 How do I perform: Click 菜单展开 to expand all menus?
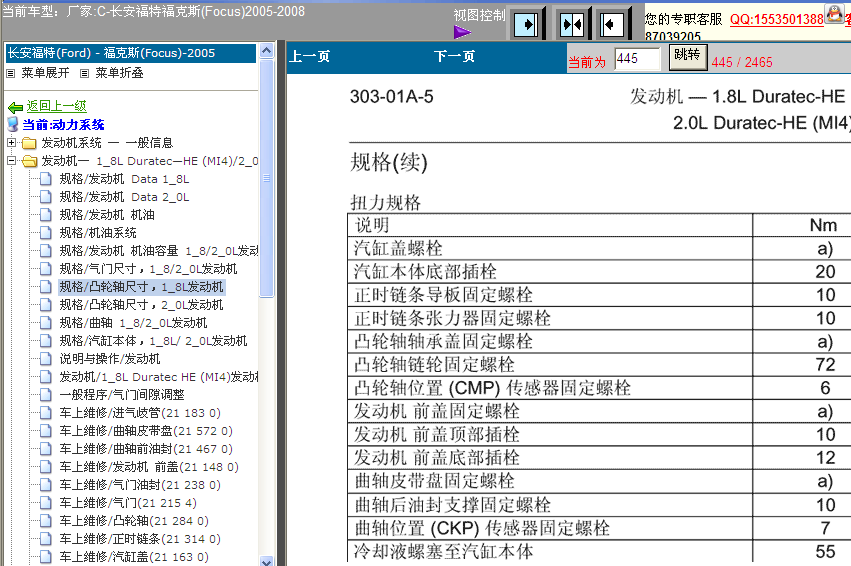pos(46,73)
